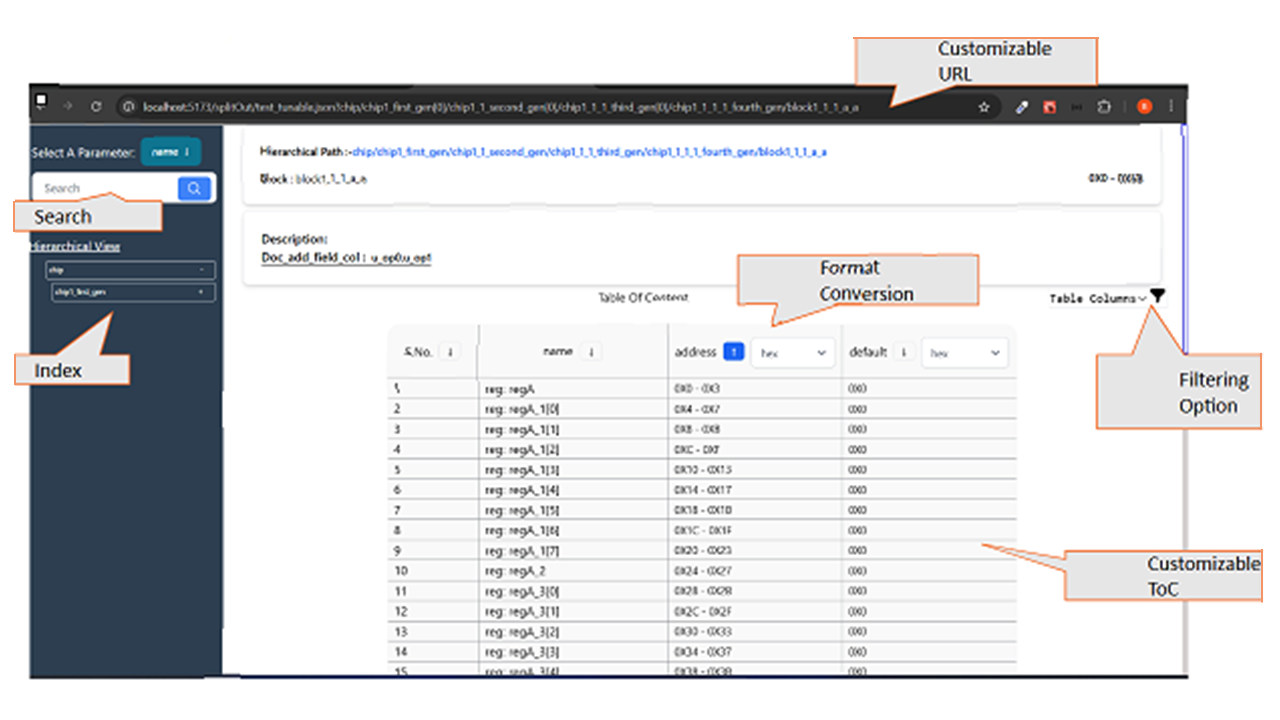The height and width of the screenshot is (720, 1280).
Task: Click the black filter funnel icon
Action: [1157, 296]
